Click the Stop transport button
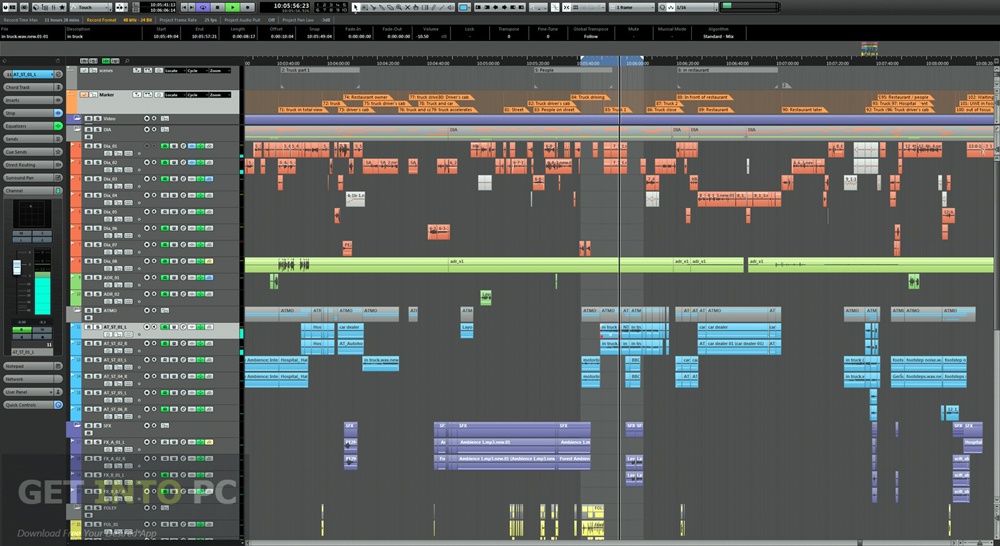Screen dimensions: 1000x546 217,7
